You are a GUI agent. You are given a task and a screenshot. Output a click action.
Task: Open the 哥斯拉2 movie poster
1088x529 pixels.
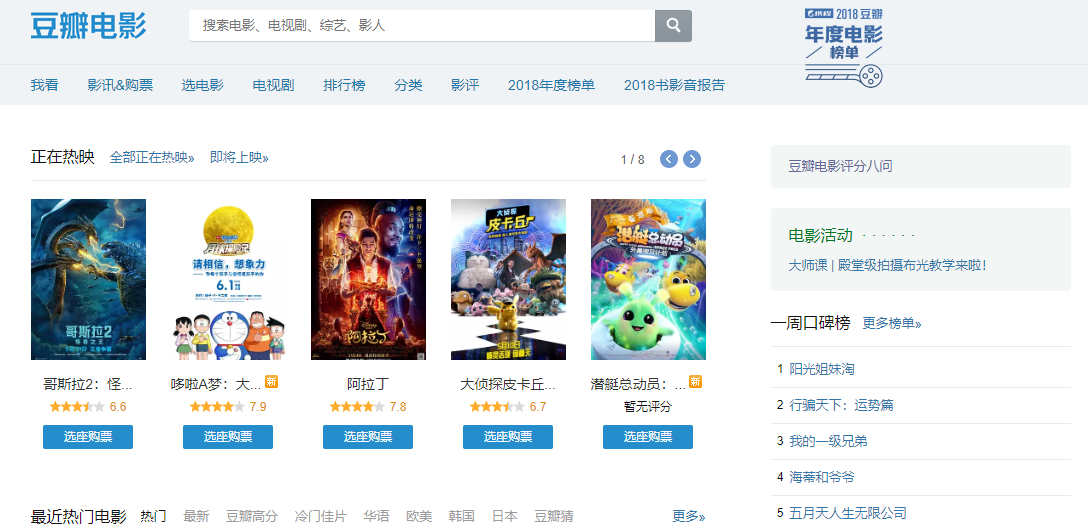click(x=88, y=279)
